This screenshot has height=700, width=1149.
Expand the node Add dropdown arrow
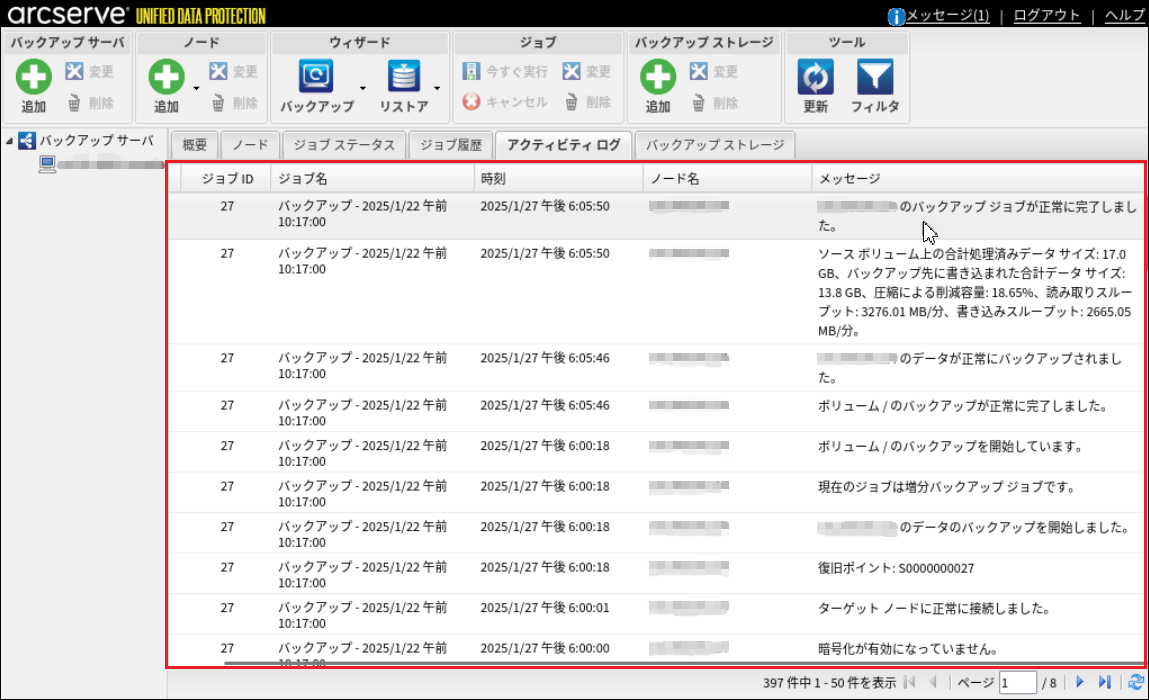pyautogui.click(x=197, y=88)
